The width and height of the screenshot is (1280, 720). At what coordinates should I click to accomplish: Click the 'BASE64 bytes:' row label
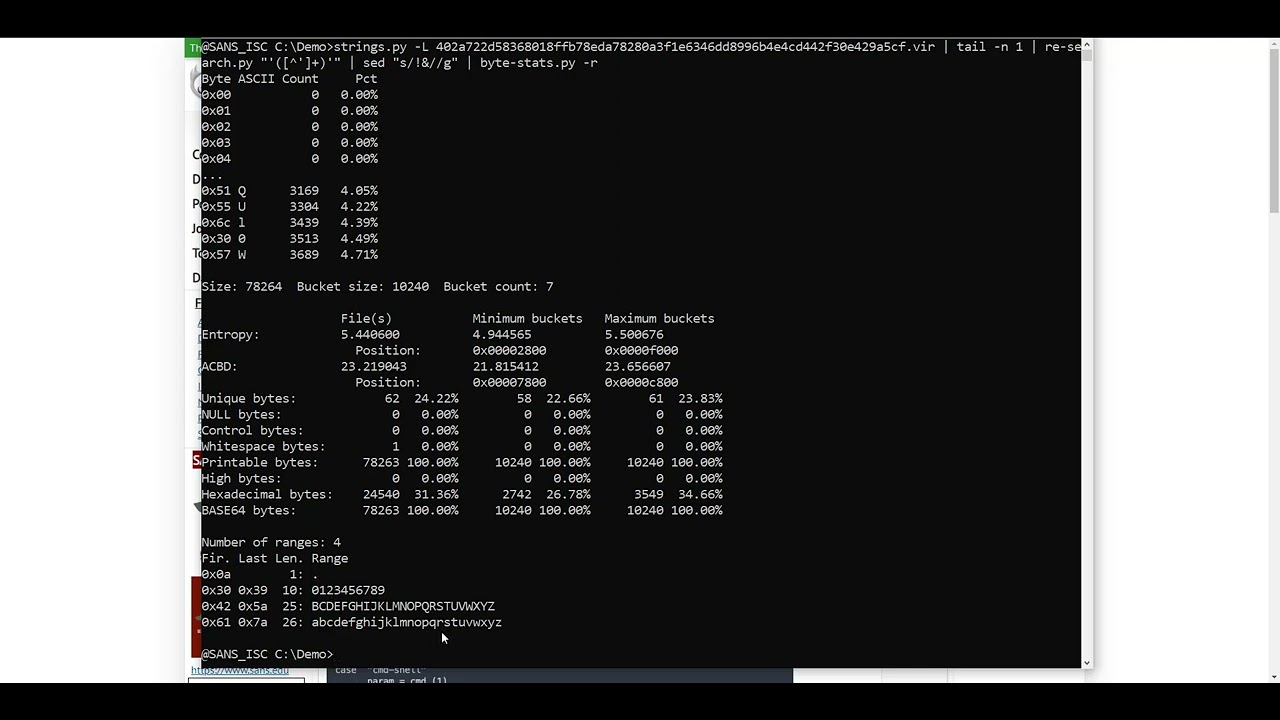(x=248, y=510)
